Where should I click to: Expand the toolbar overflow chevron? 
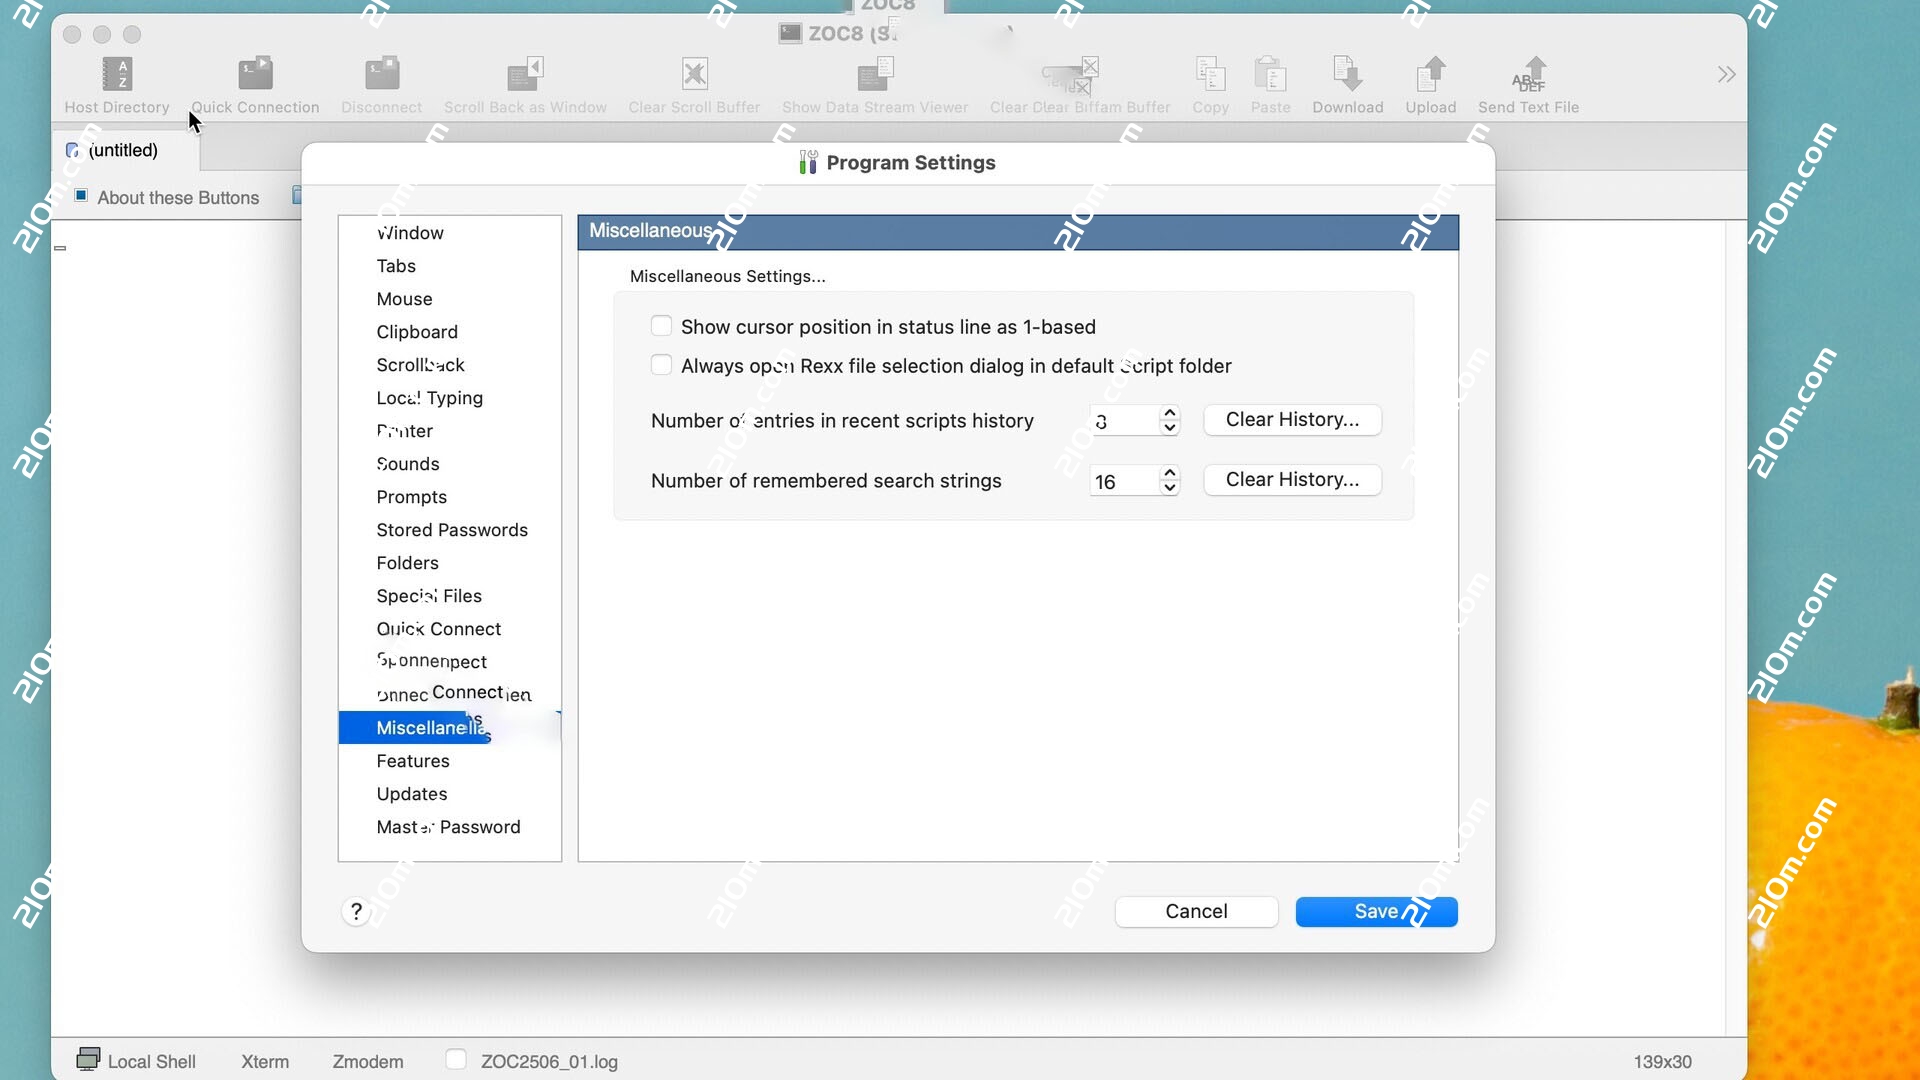click(1726, 75)
